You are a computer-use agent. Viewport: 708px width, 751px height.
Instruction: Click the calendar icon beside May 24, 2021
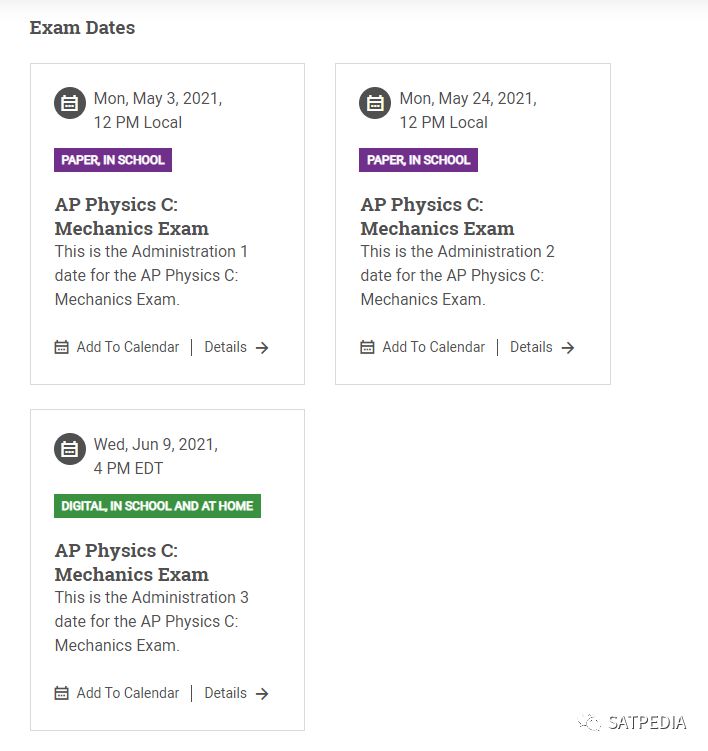375,103
